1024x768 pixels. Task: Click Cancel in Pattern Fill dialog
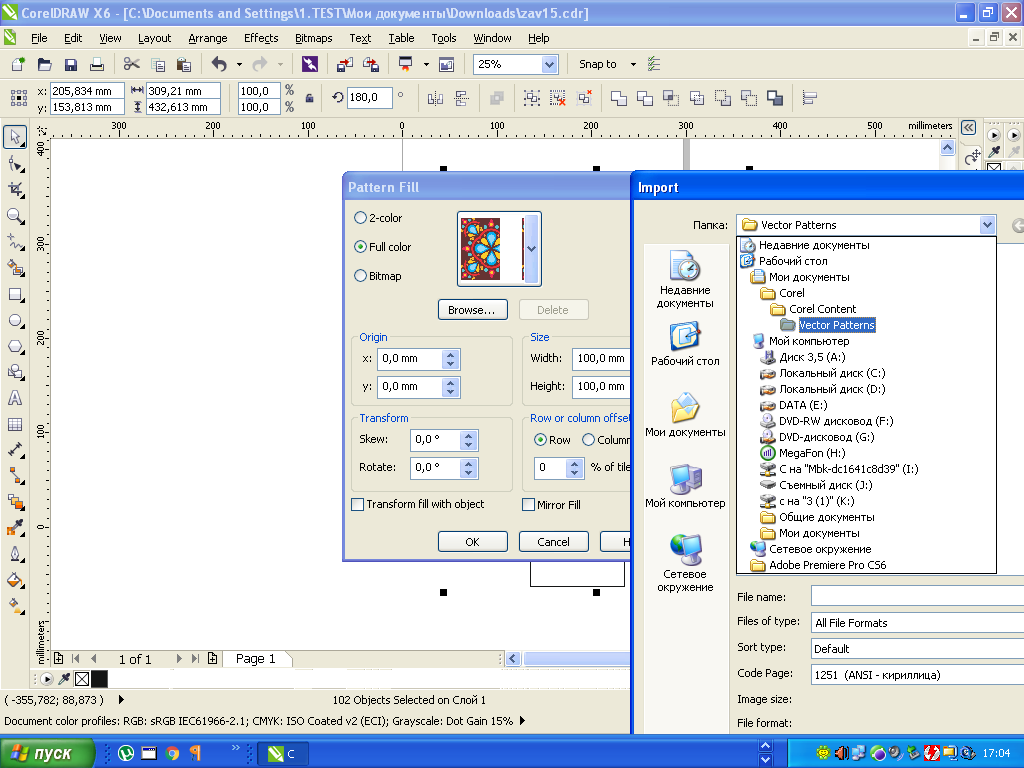coord(553,542)
